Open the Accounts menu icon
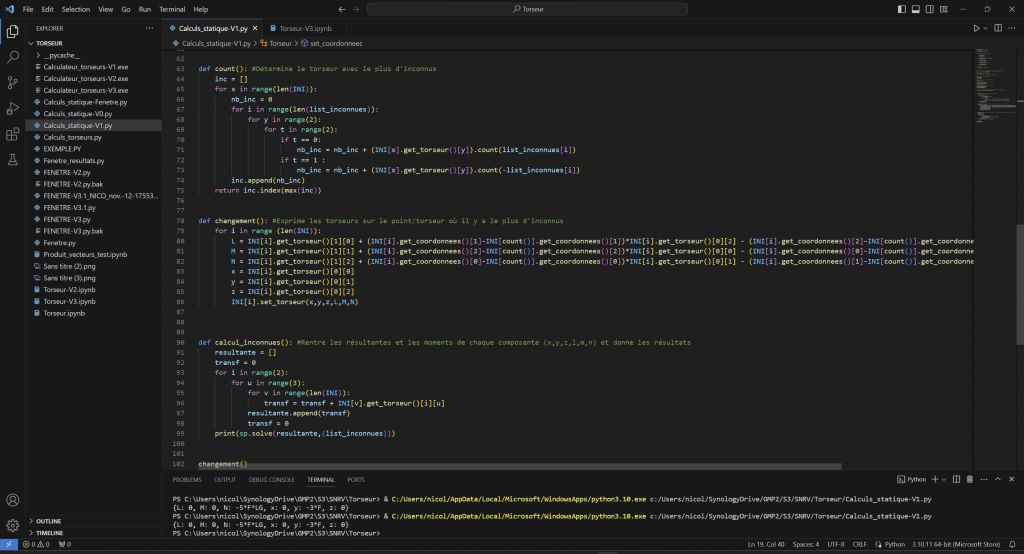Image resolution: width=1024 pixels, height=554 pixels. [x=12, y=500]
